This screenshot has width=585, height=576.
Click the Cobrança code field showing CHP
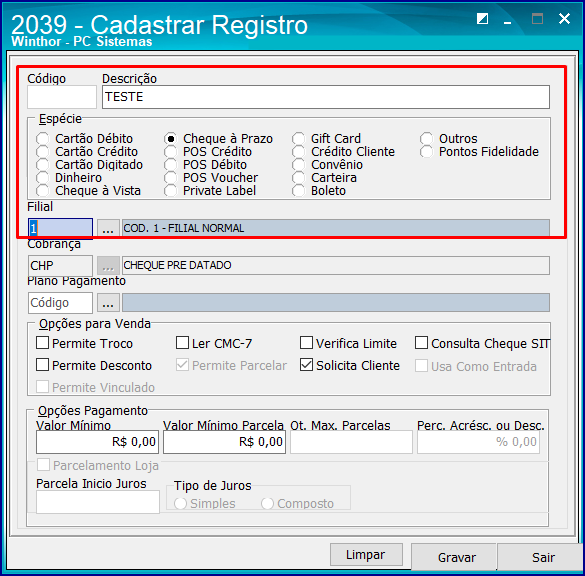coord(60,266)
